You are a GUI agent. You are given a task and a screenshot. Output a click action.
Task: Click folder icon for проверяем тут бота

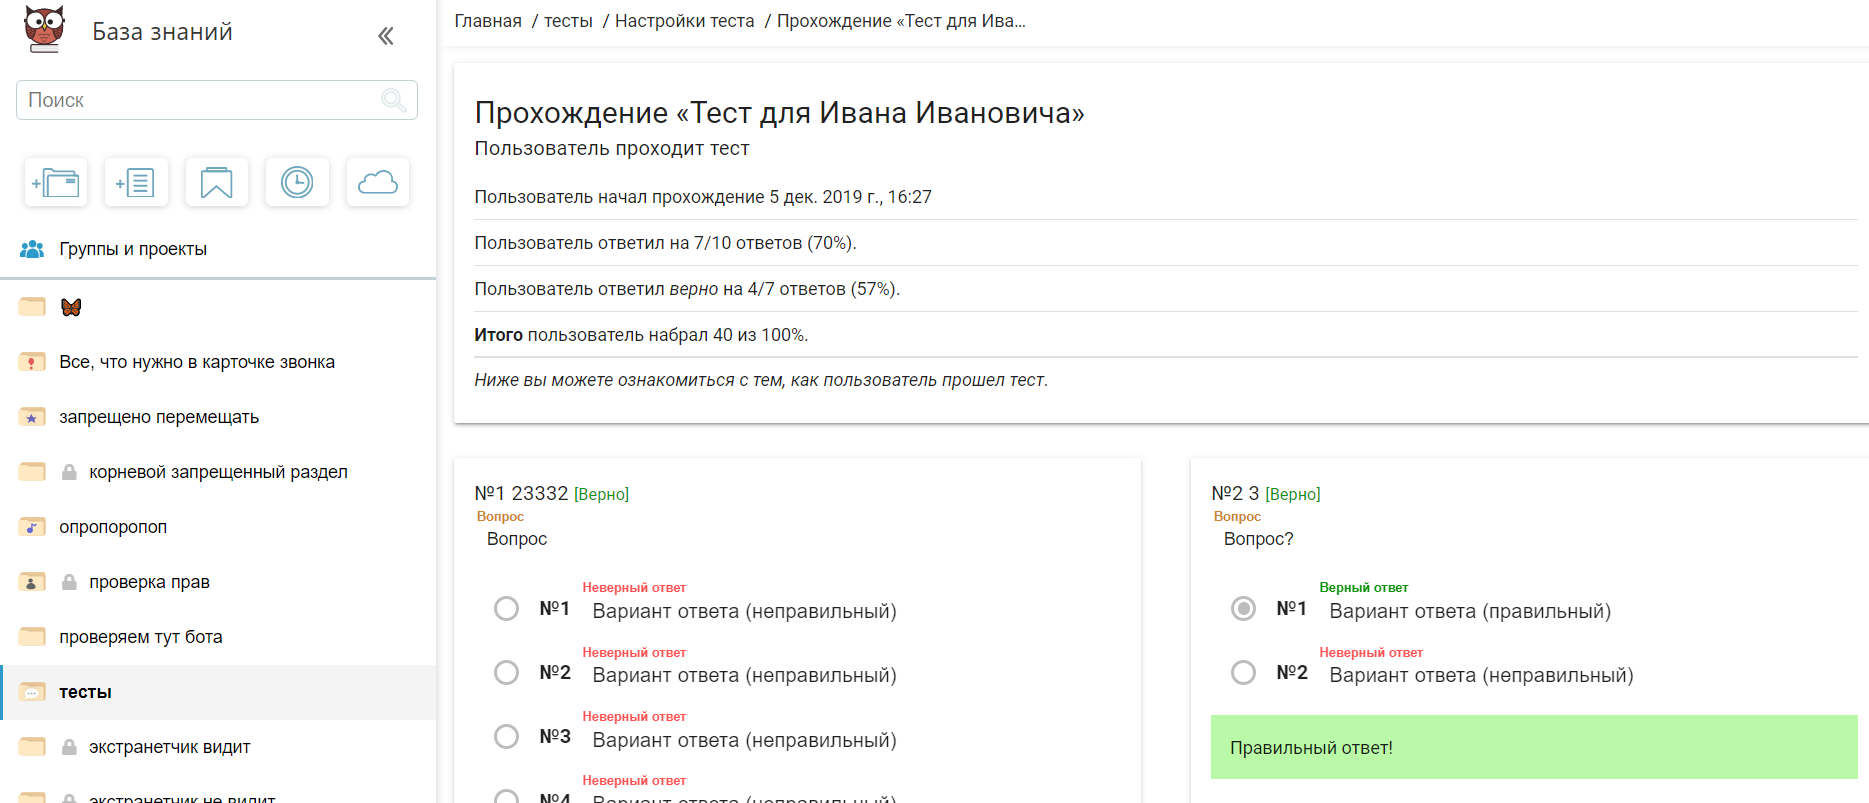(32, 637)
